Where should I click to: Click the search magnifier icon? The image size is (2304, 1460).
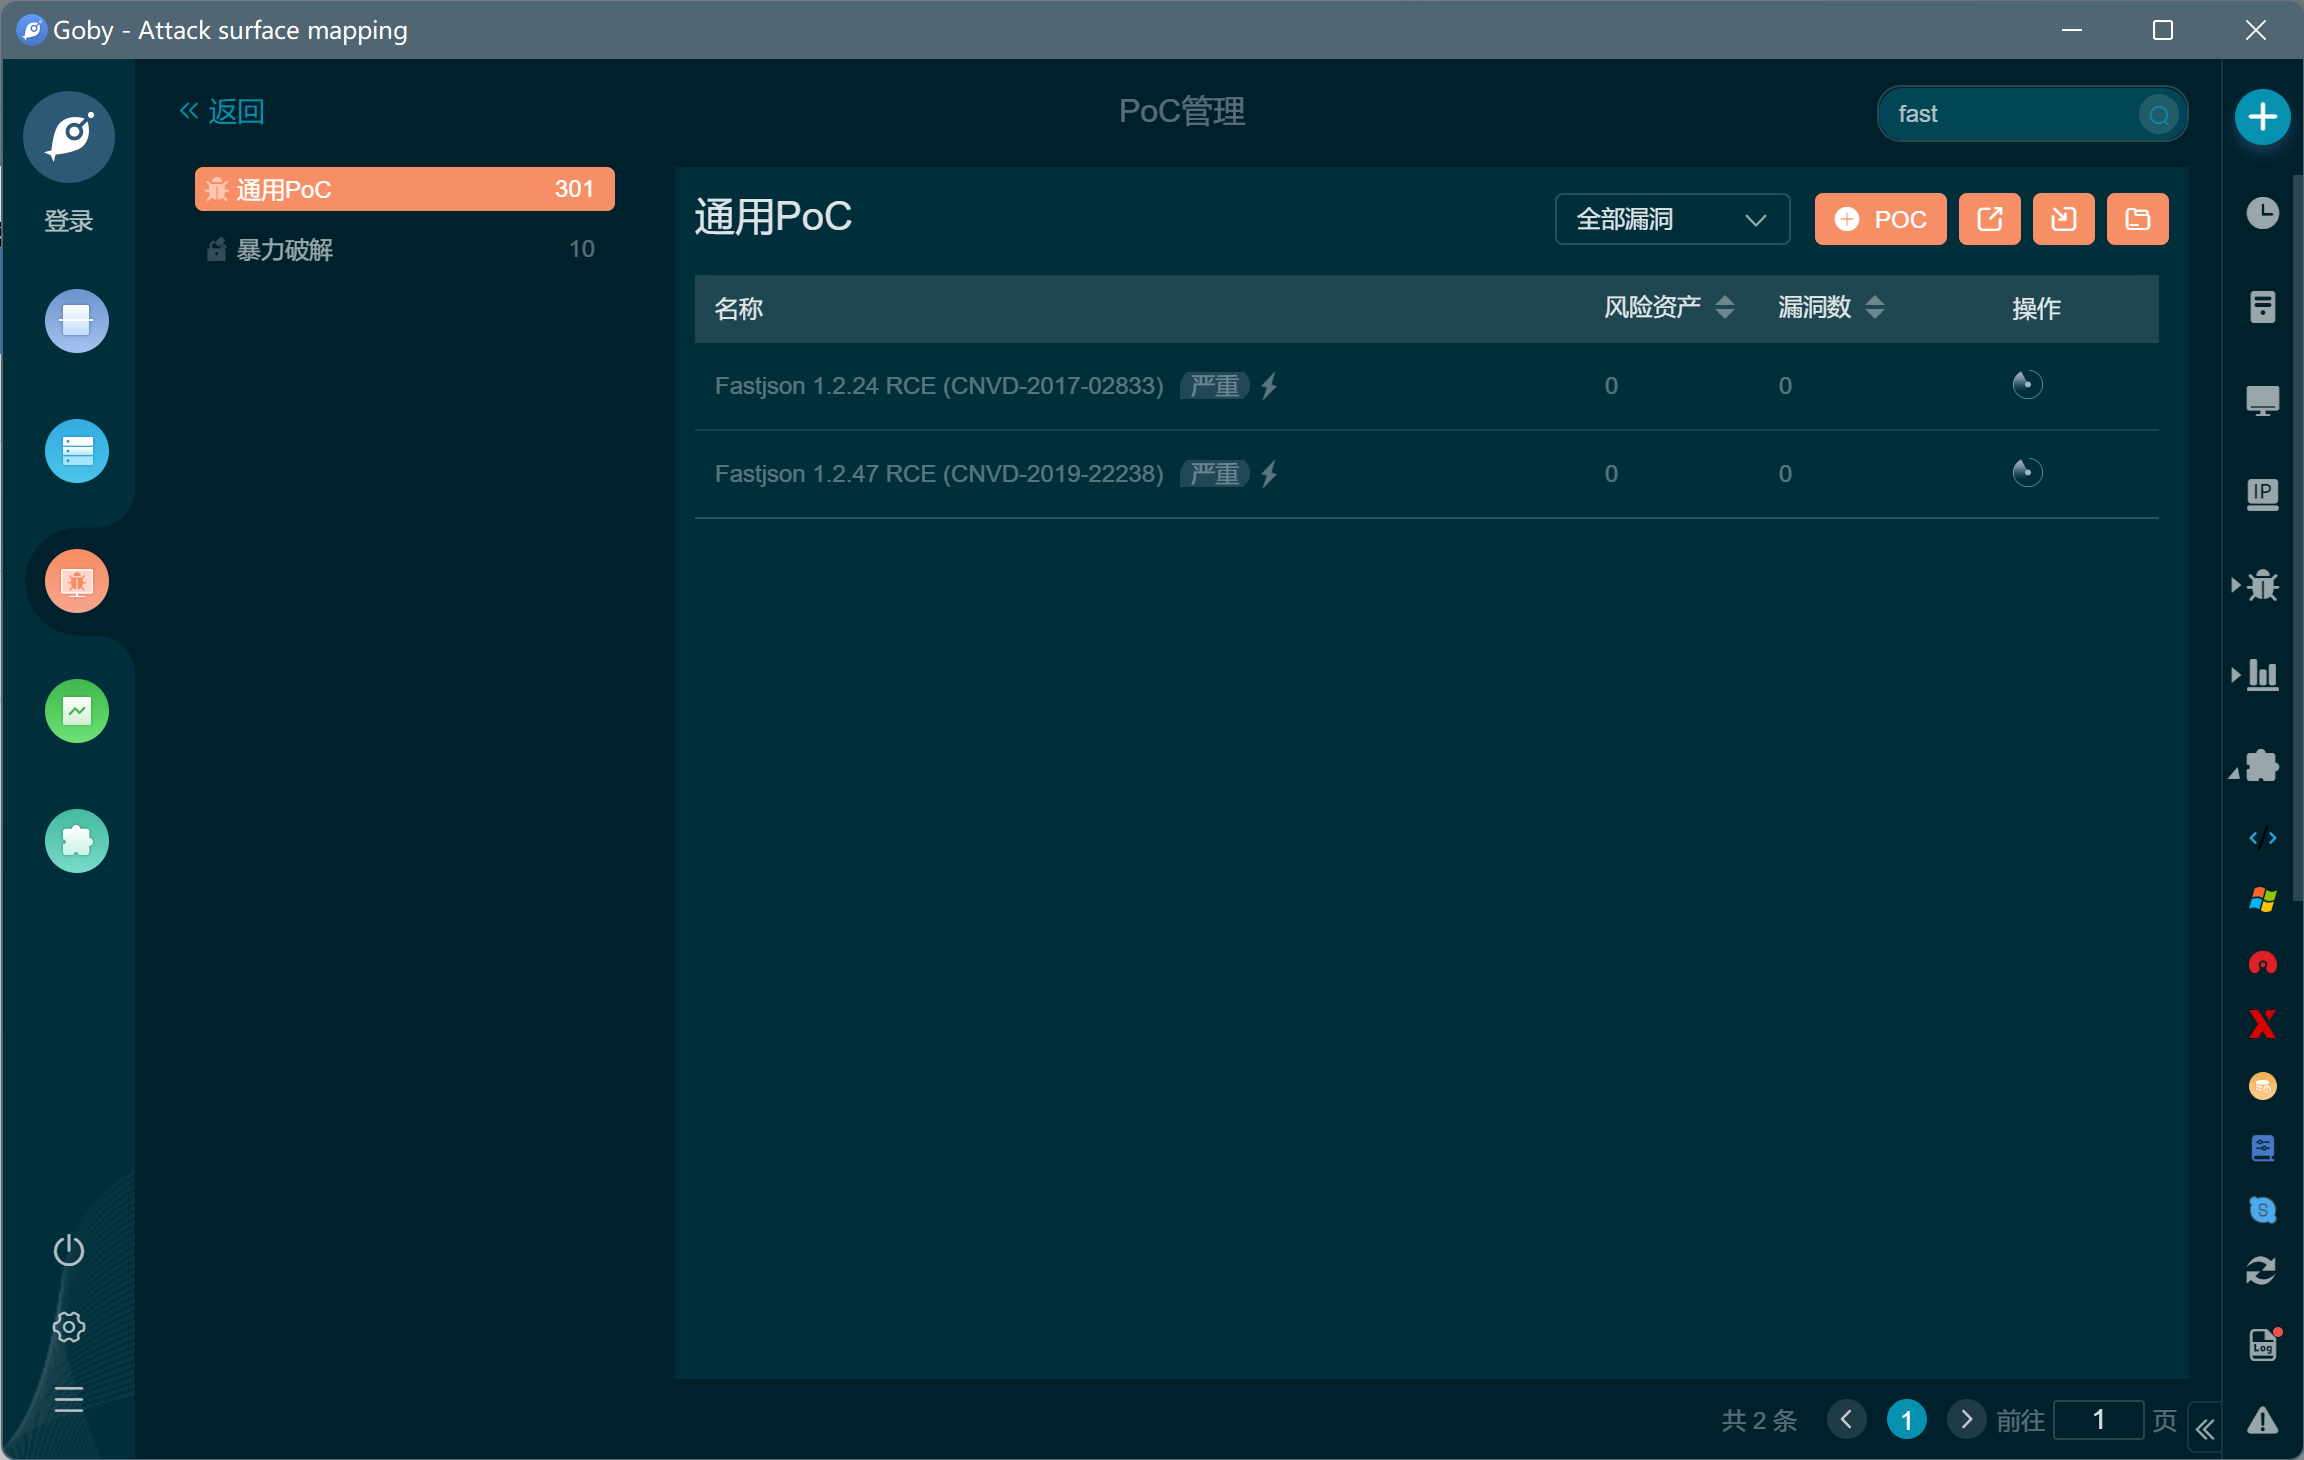tap(2159, 114)
